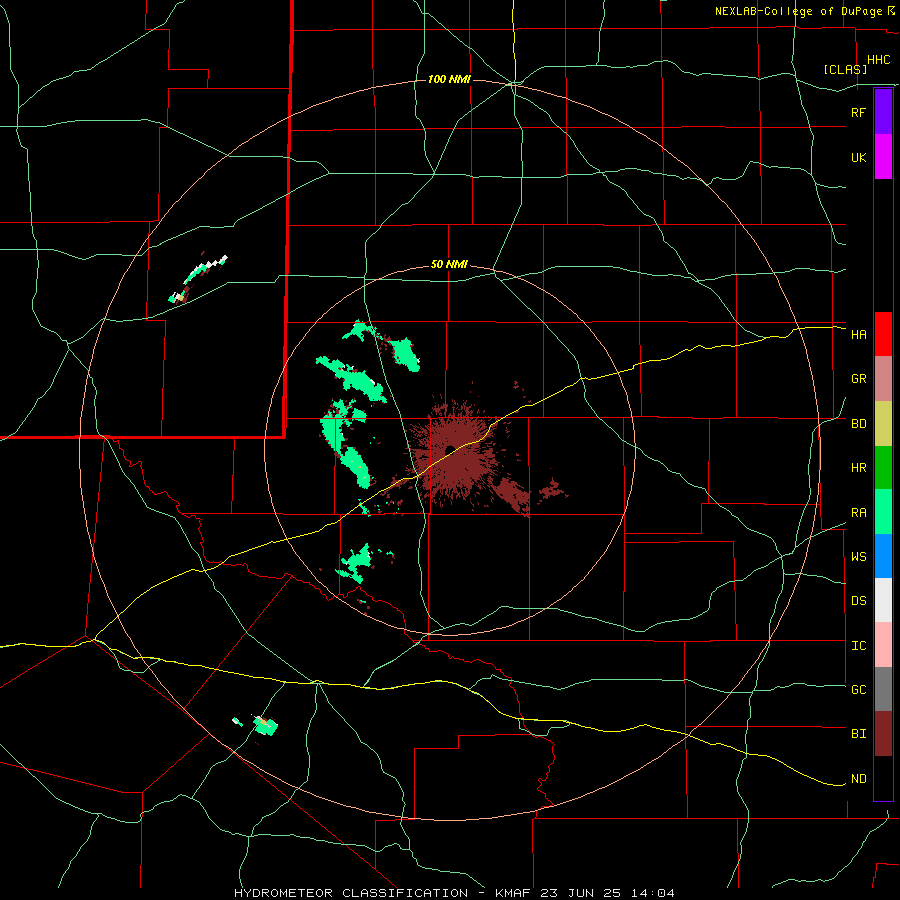Click the HR legend label

(858, 468)
